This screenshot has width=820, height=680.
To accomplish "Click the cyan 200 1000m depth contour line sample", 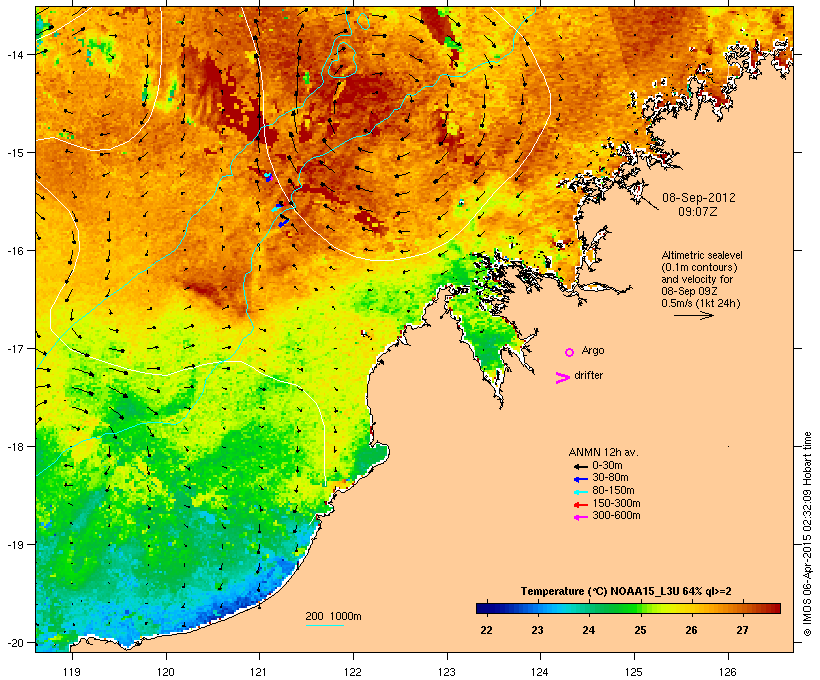I will [x=324, y=625].
